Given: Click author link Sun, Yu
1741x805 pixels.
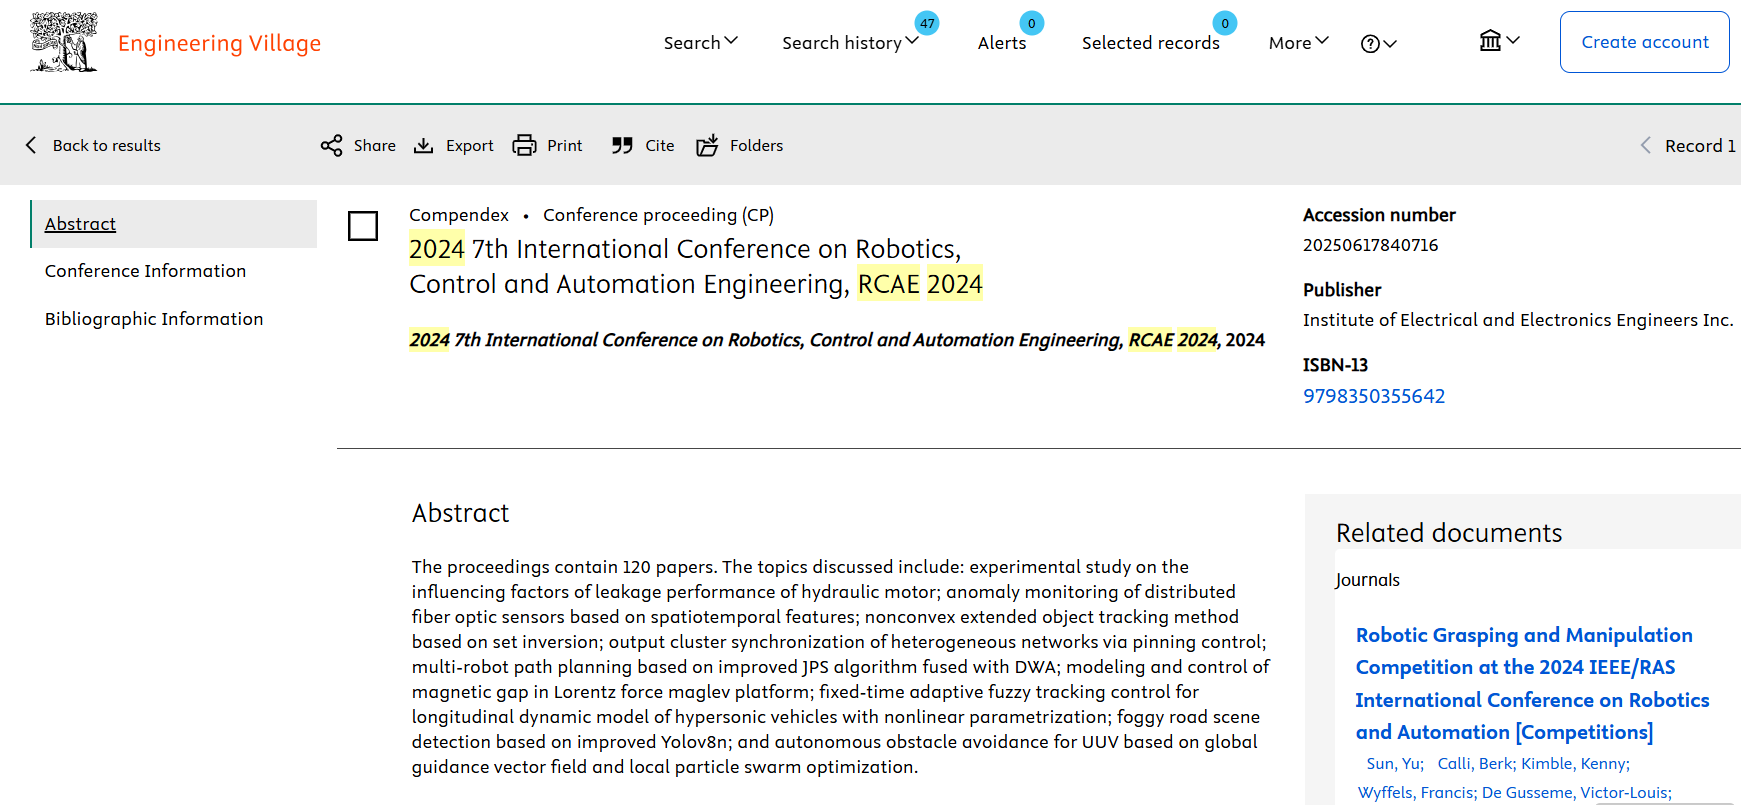Looking at the screenshot, I should 1395,764.
